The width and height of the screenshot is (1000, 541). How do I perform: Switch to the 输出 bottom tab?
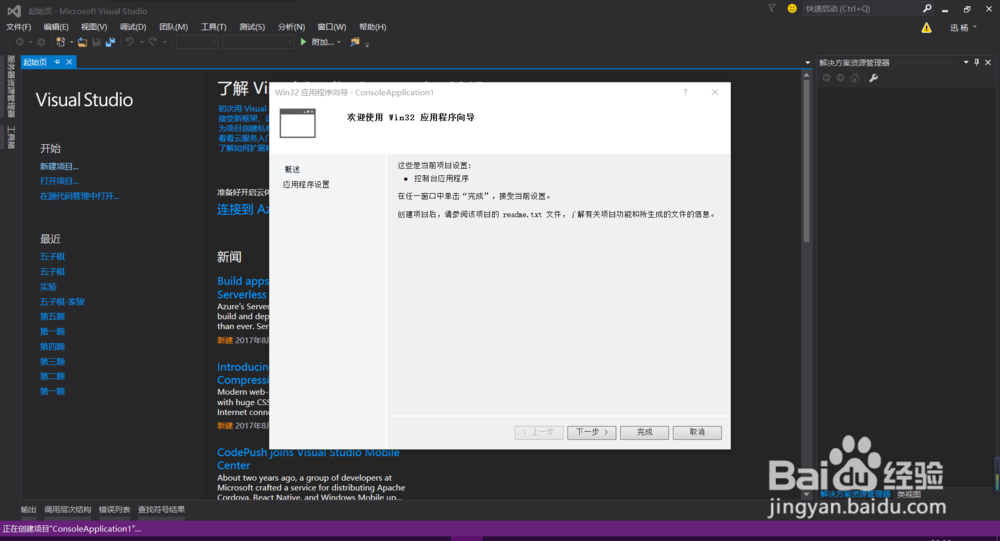coord(29,509)
